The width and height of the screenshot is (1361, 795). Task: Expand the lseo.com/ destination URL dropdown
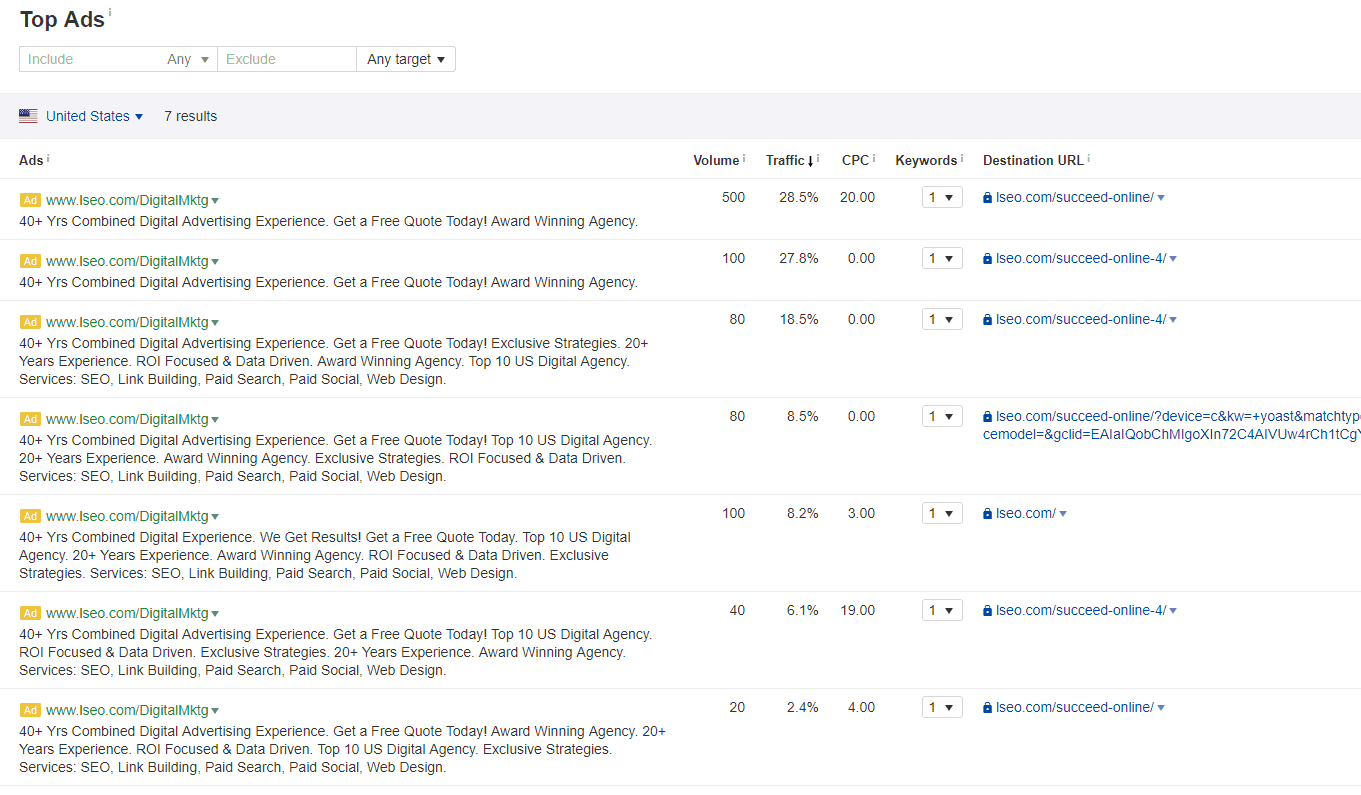[x=1063, y=512]
